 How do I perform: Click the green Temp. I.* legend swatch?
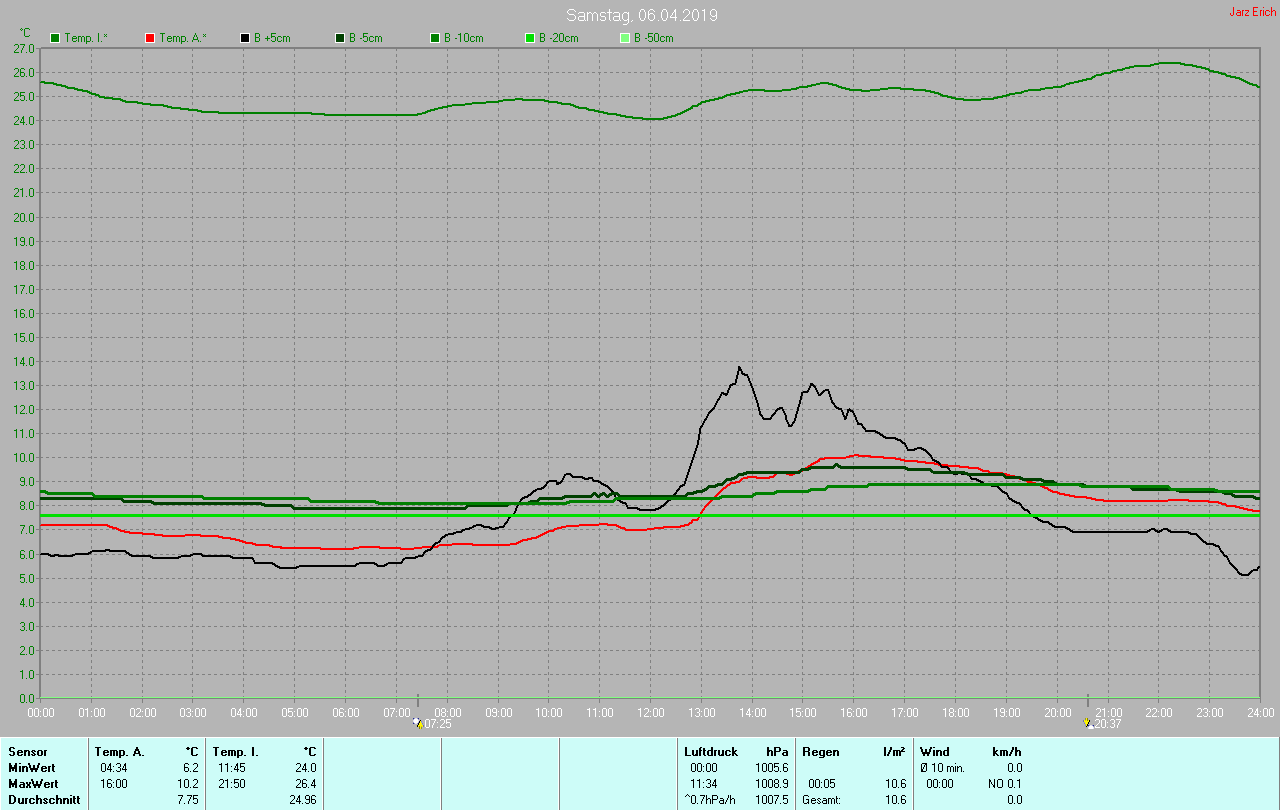[55, 38]
